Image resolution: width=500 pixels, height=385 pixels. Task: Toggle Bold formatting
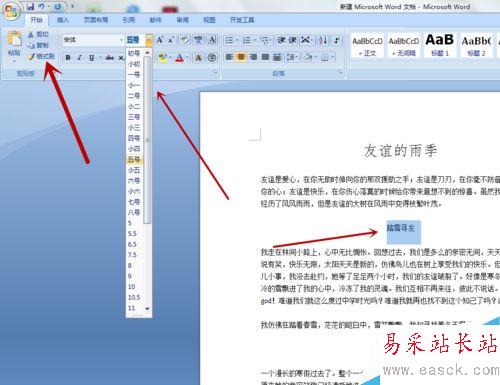[x=68, y=57]
